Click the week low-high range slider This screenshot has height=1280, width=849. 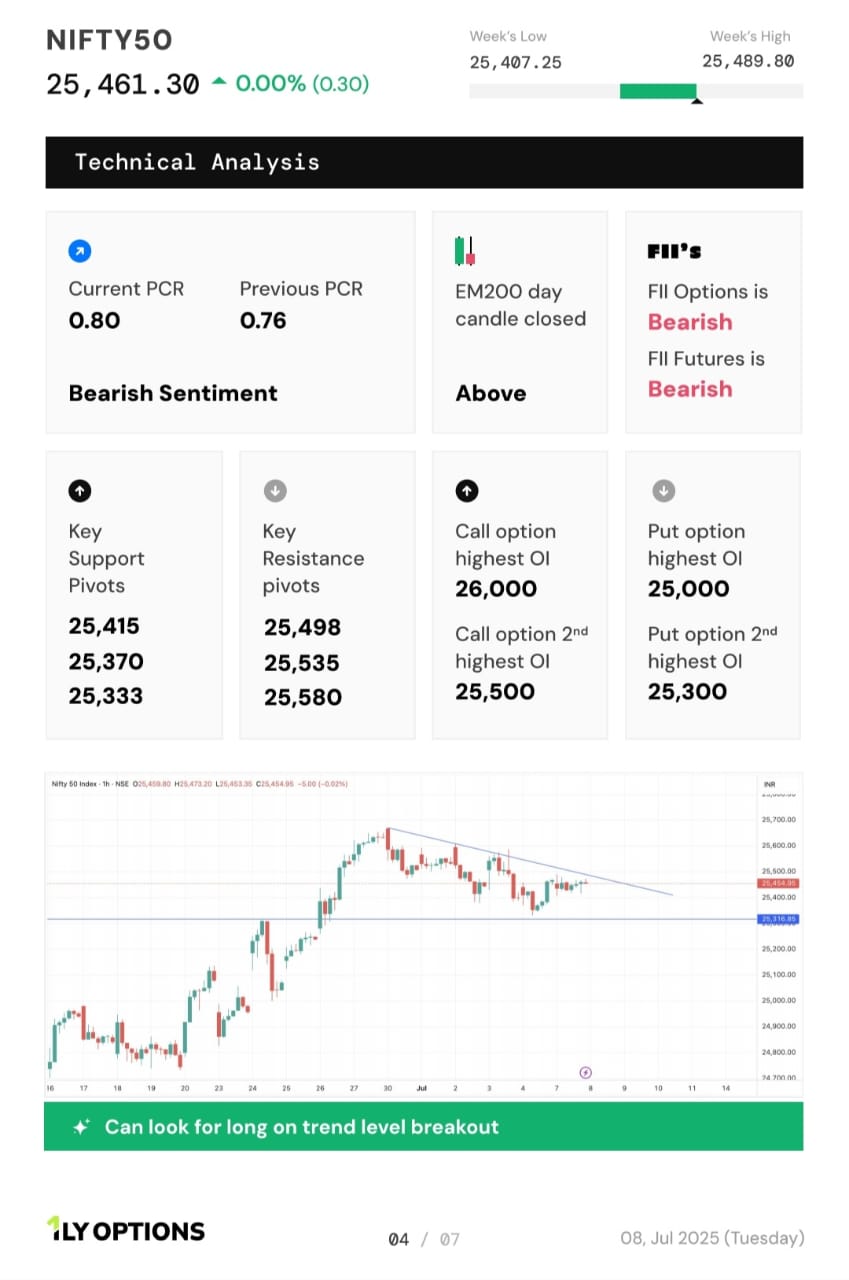point(636,91)
